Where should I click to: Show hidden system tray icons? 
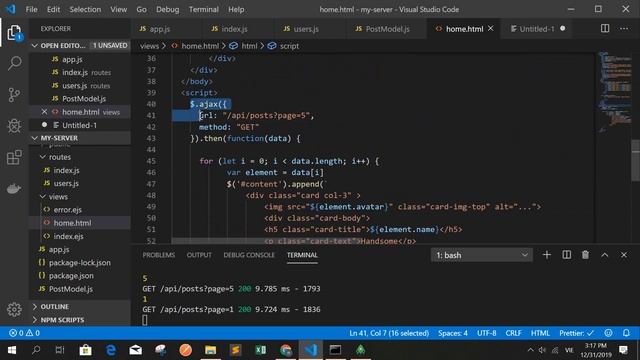[x=530, y=350]
